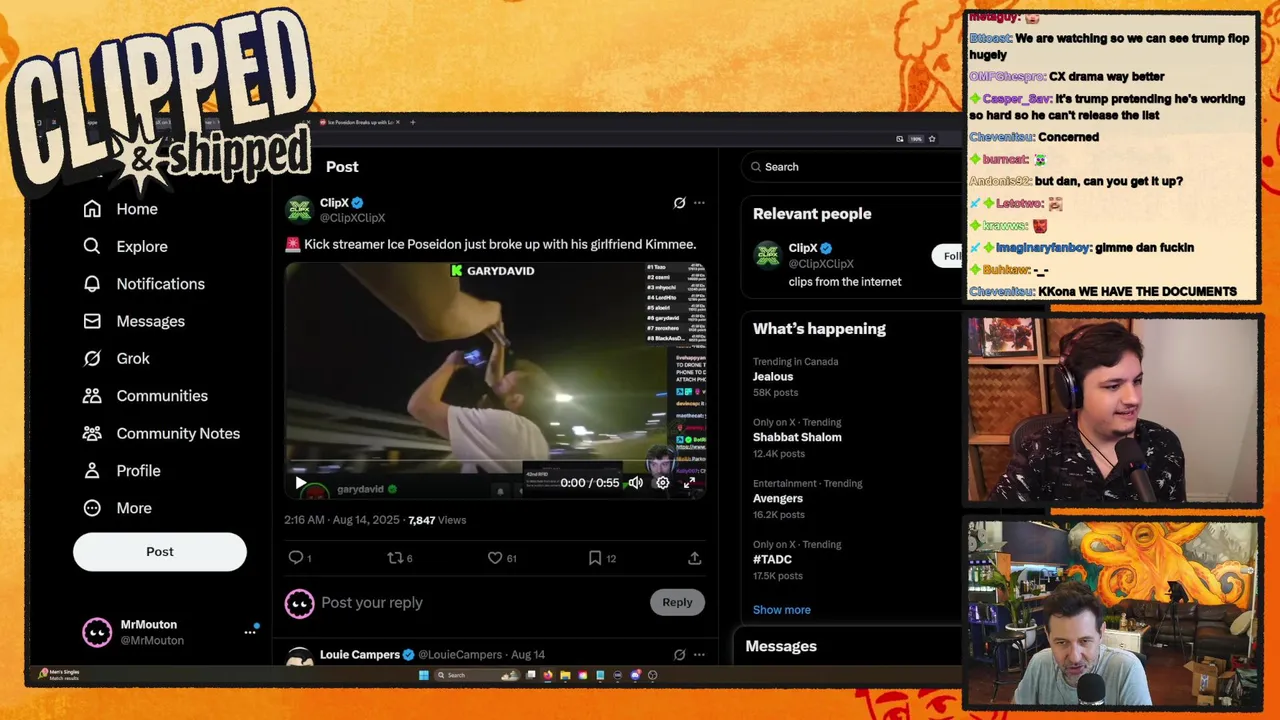
Task: Click the GARYDAVID label in video
Action: (492, 271)
